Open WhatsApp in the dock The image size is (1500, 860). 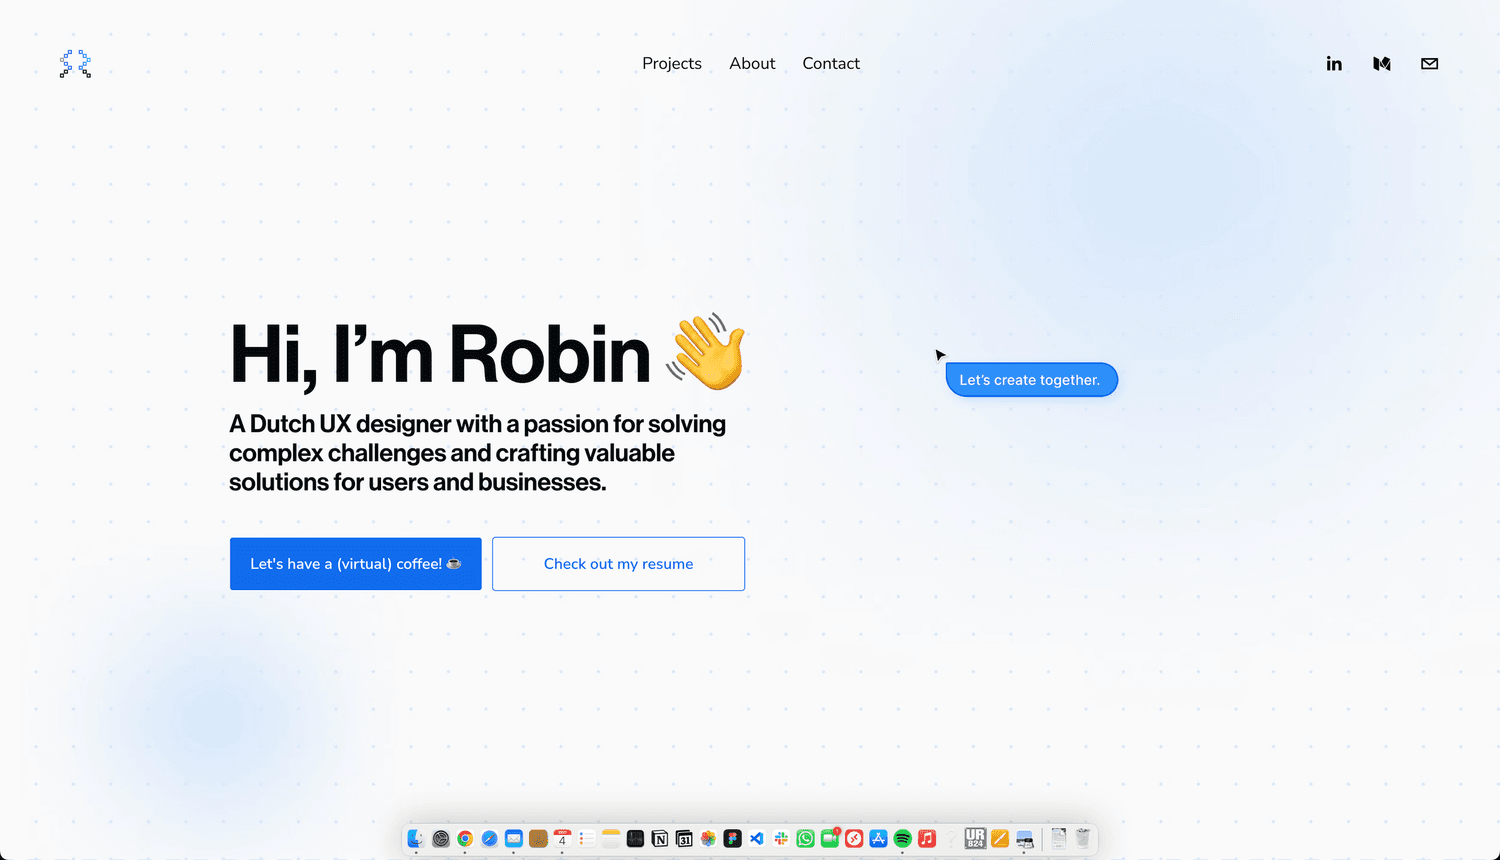tap(805, 839)
